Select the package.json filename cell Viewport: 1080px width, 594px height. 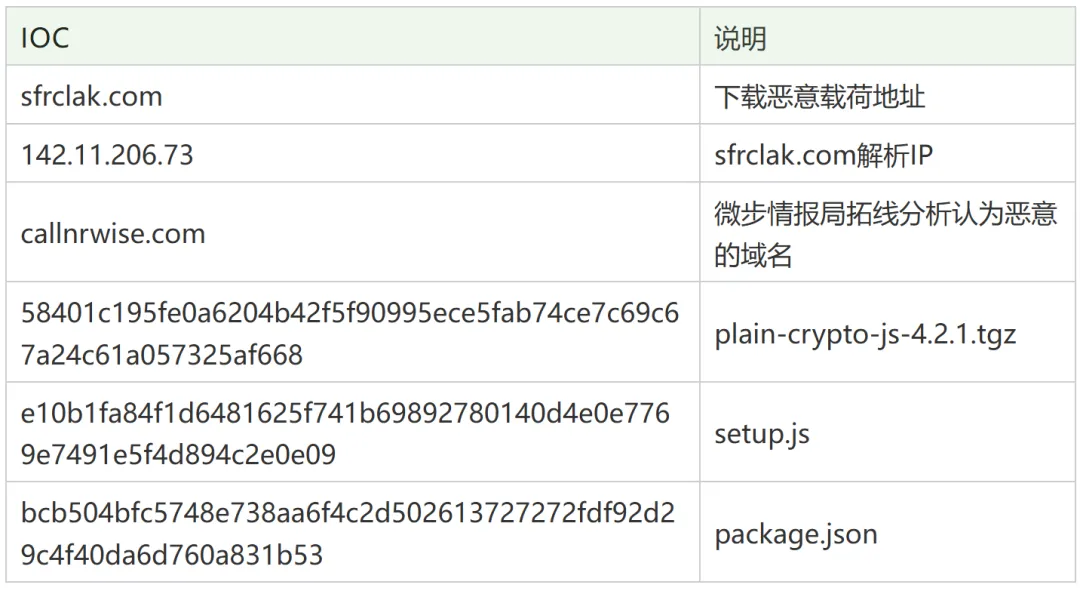click(x=796, y=534)
